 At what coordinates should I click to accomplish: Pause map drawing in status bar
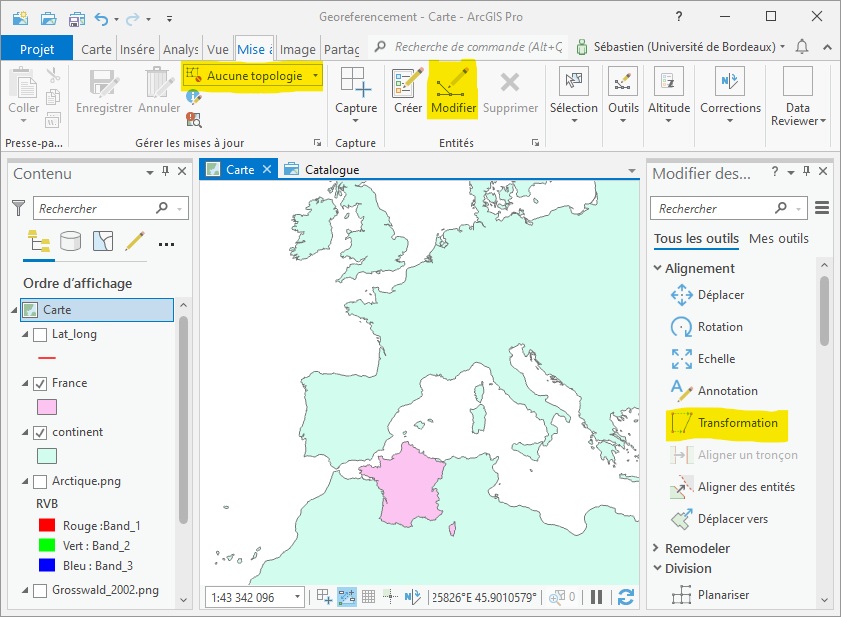pyautogui.click(x=597, y=597)
